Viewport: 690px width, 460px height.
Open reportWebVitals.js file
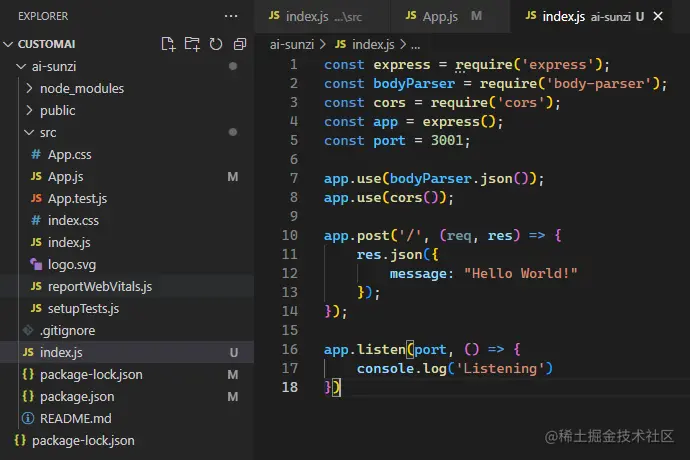[100, 287]
